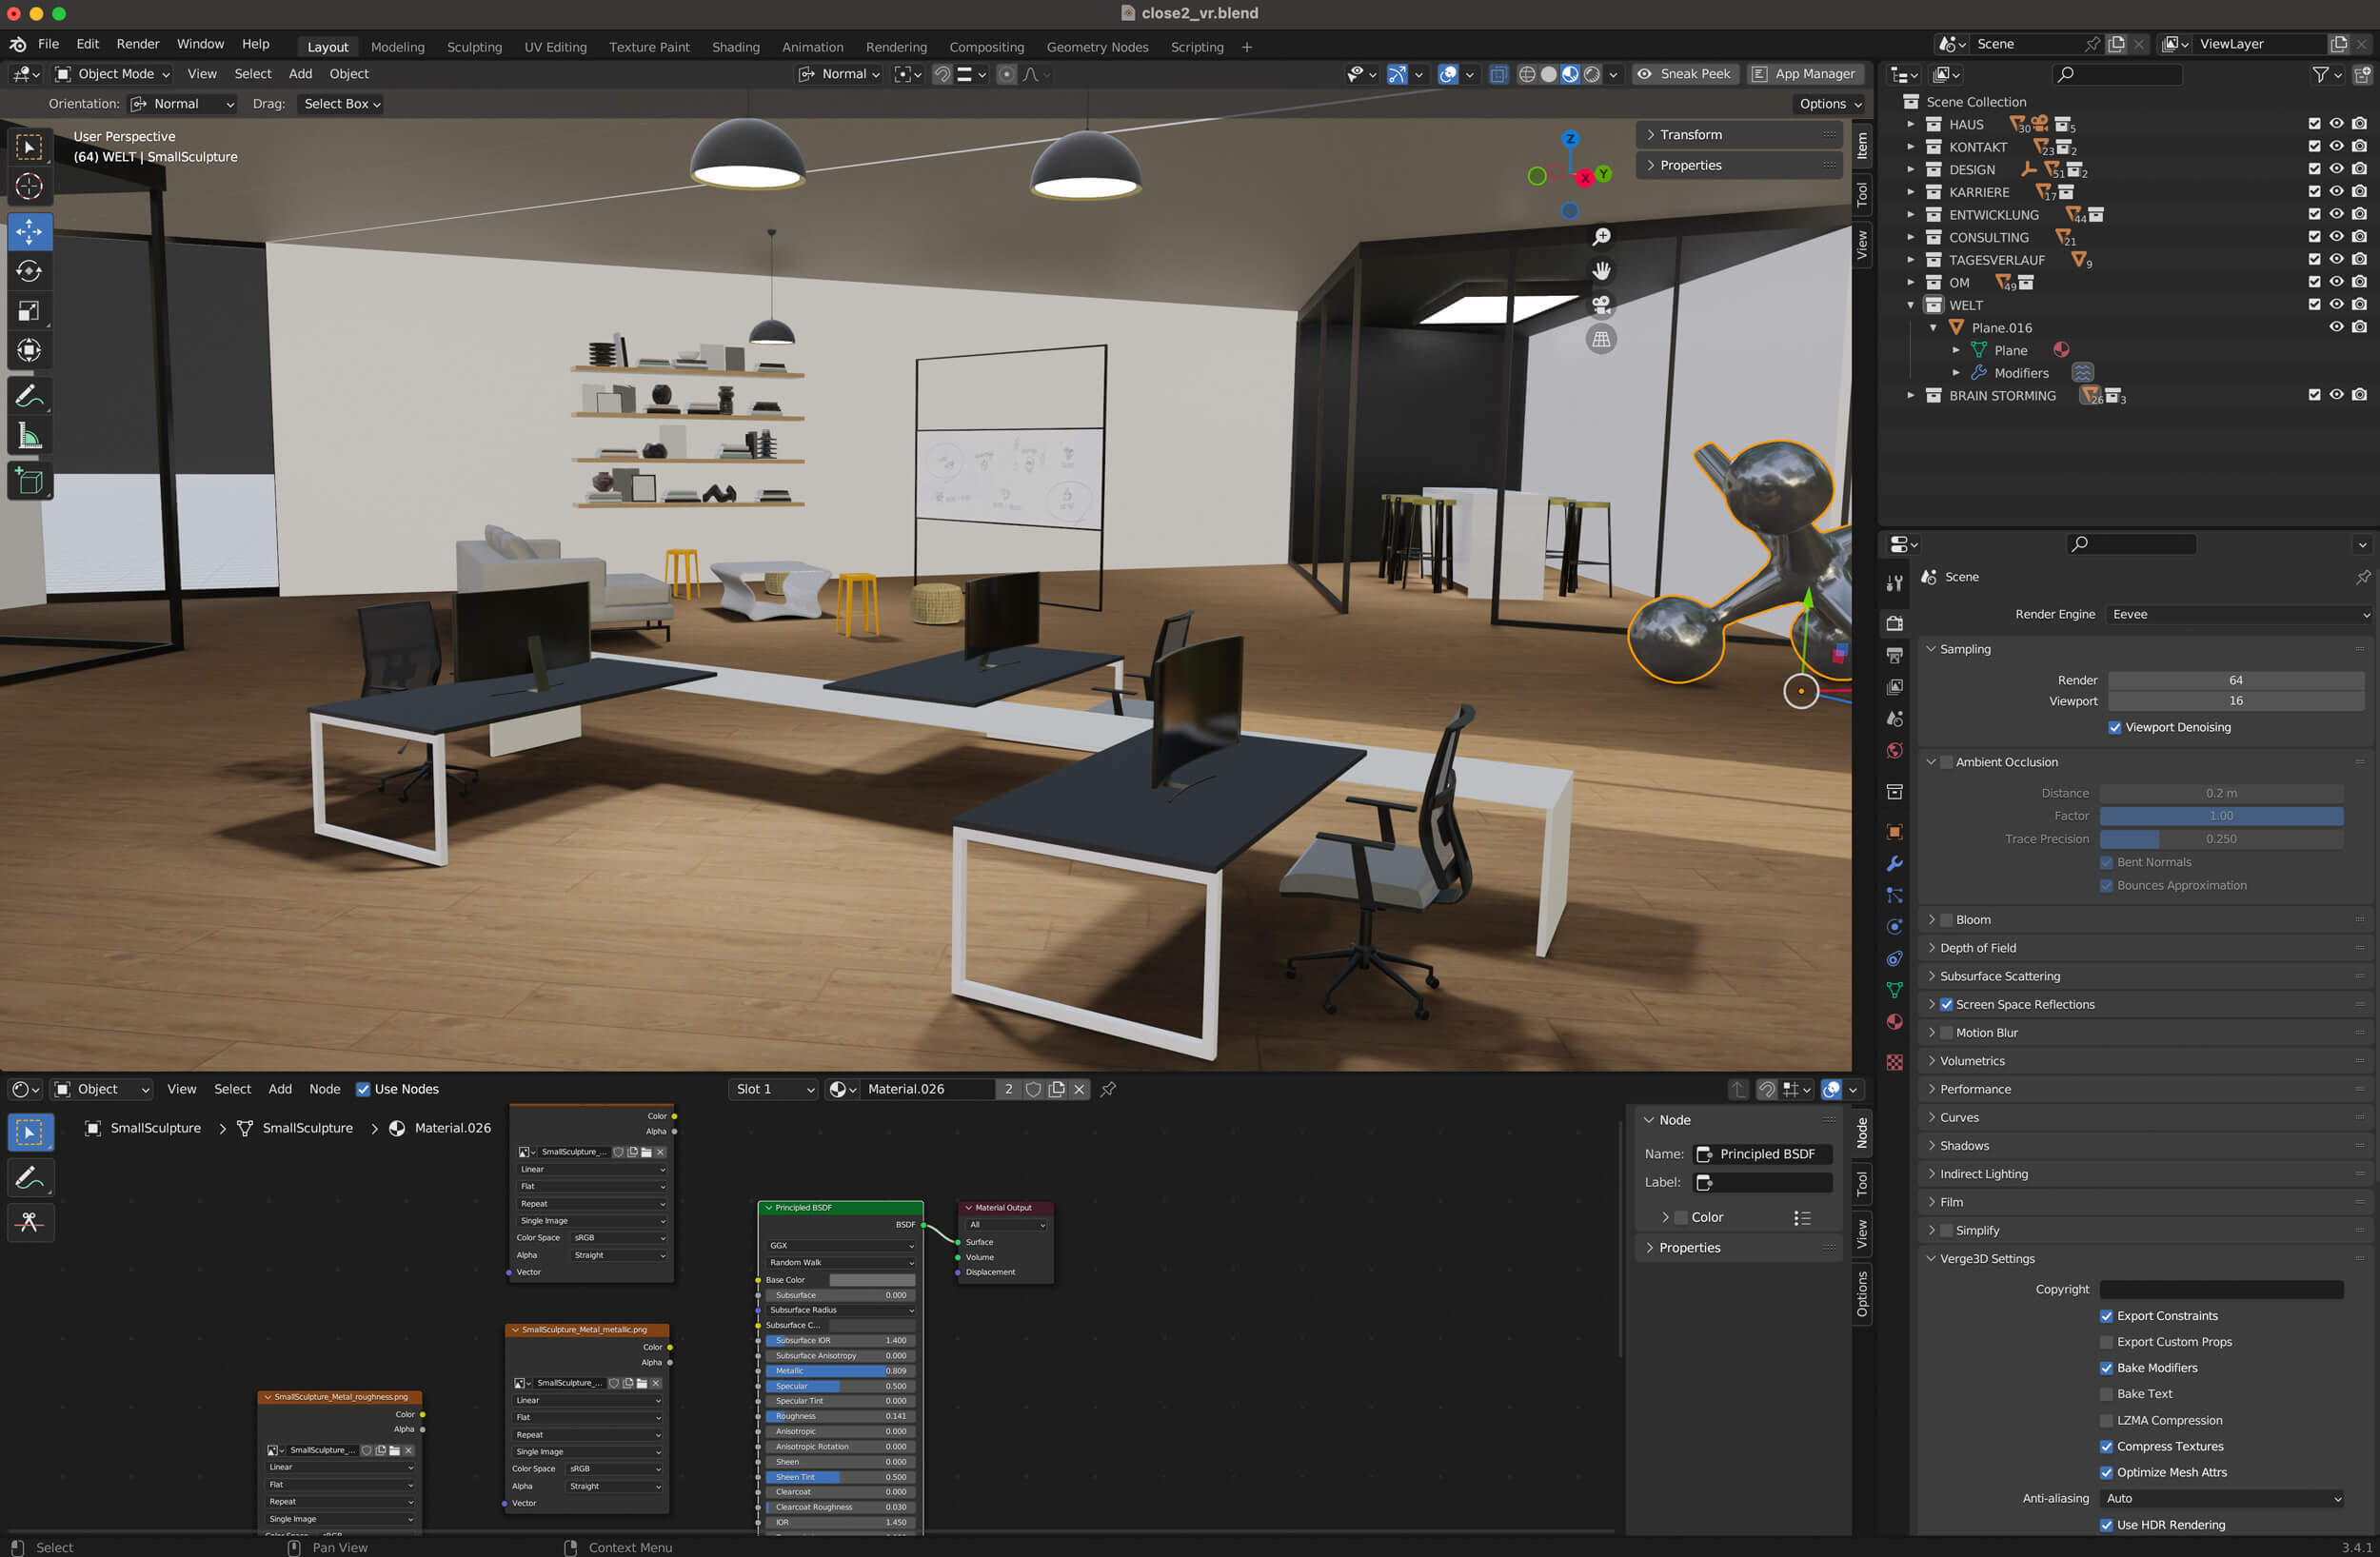The width and height of the screenshot is (2380, 1557).
Task: Select the Rotate tool in viewport toolbar
Action: tap(29, 271)
